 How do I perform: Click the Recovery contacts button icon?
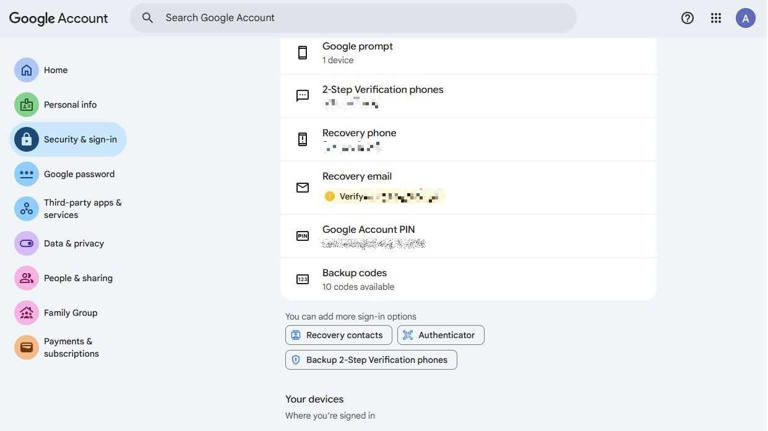pyautogui.click(x=296, y=335)
